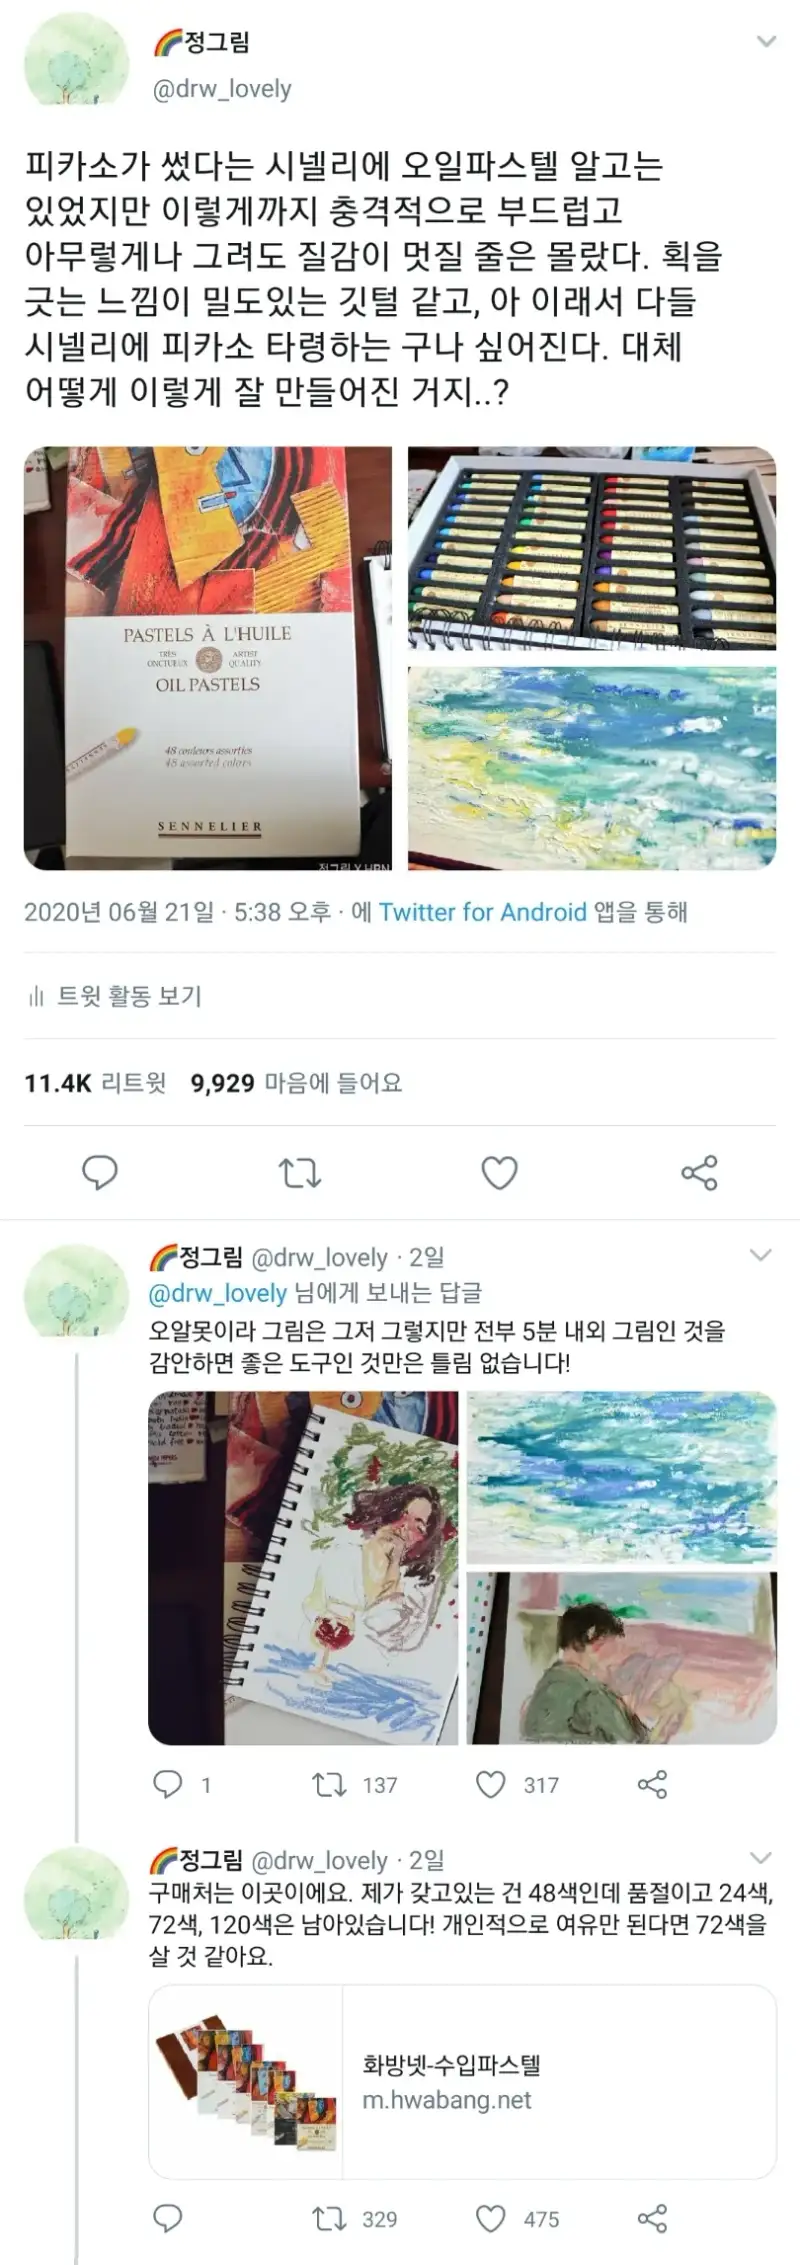This screenshot has height=2265, width=800.
Task: Open 트윗 활동 보기 tweet activity
Action: tap(115, 996)
